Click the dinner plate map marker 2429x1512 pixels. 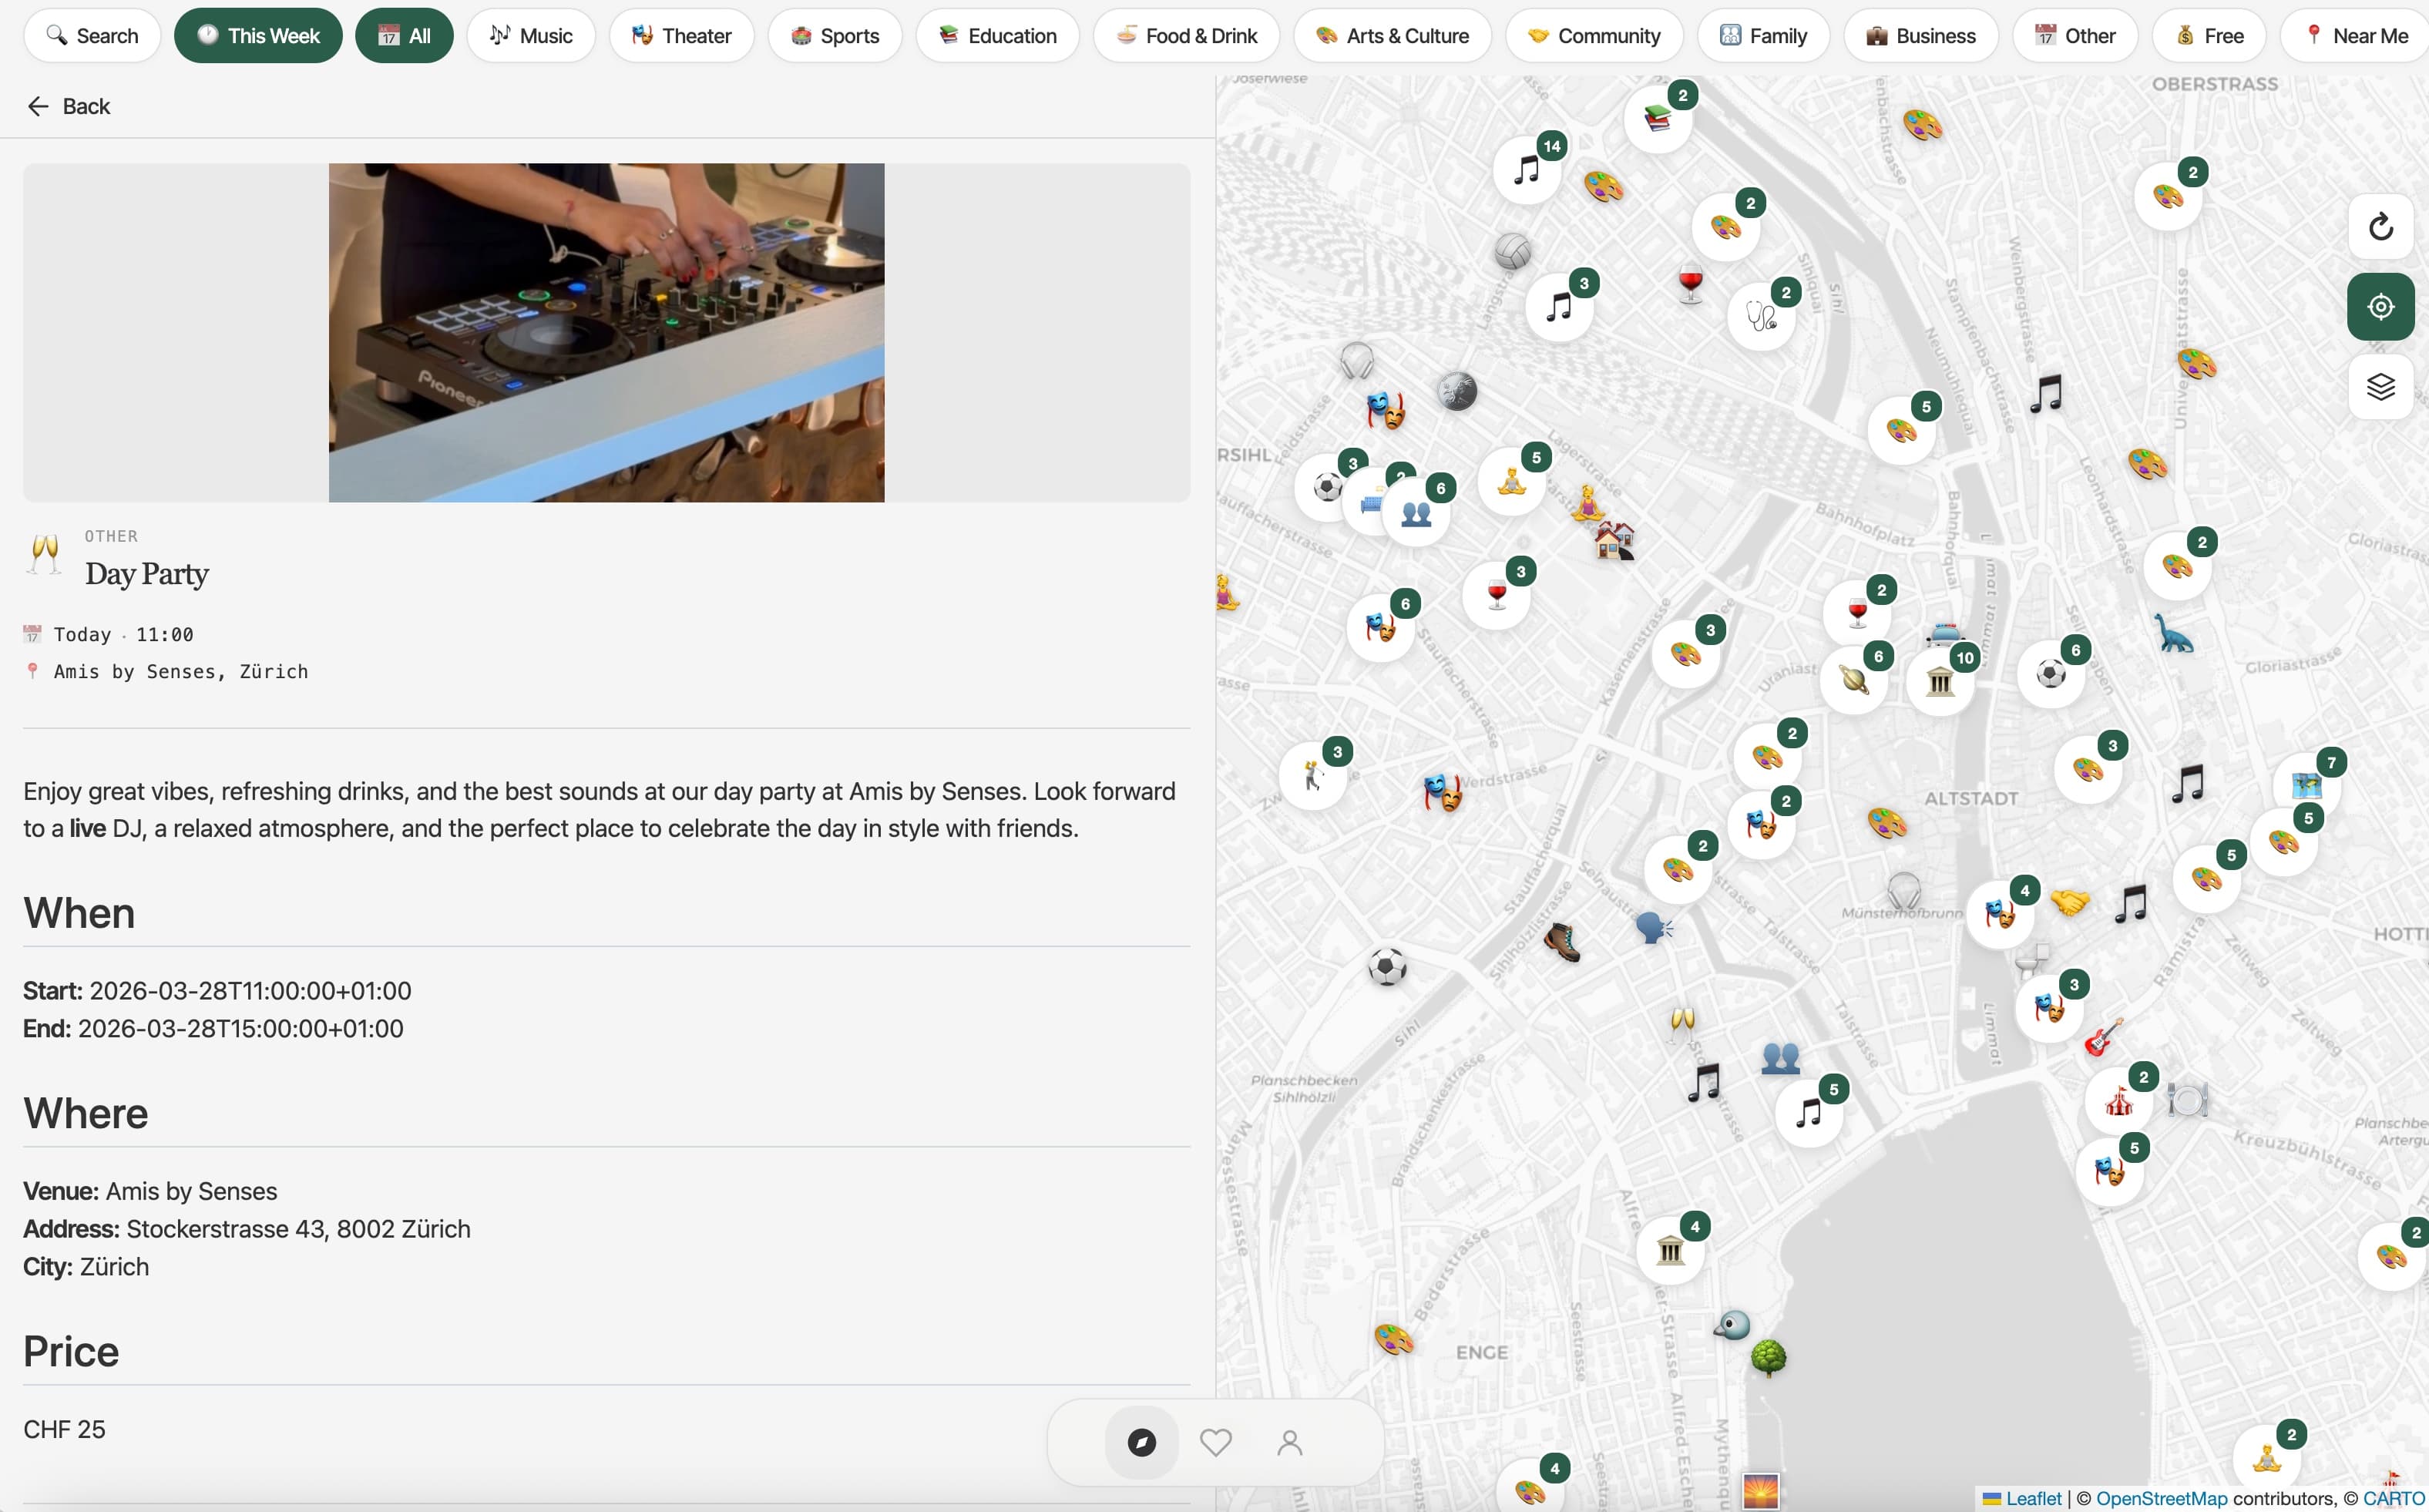tap(2187, 1100)
